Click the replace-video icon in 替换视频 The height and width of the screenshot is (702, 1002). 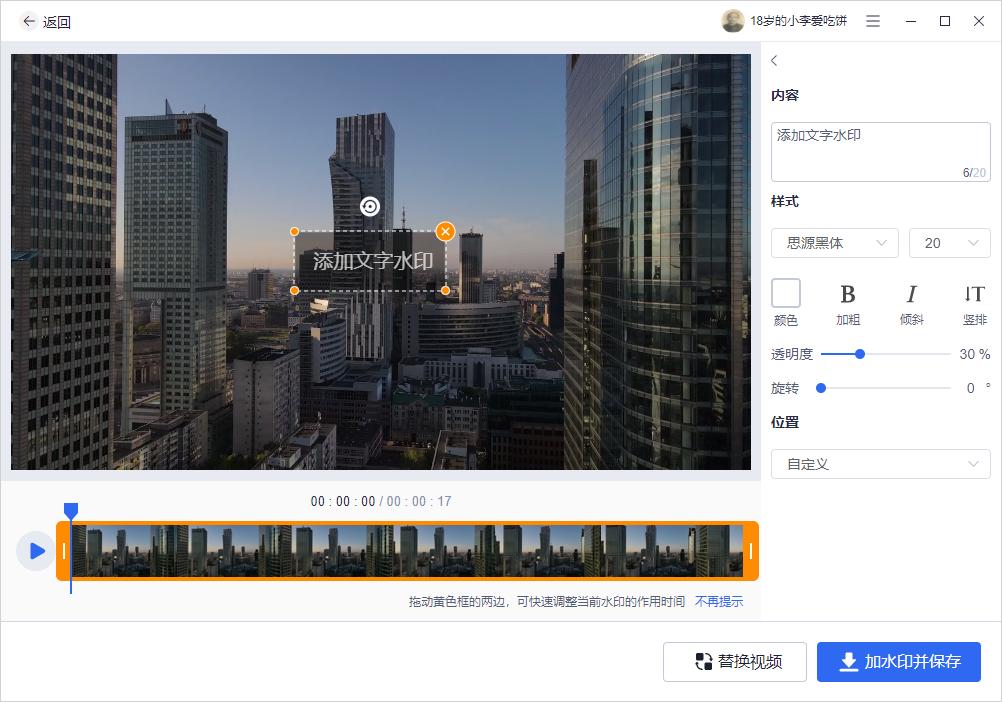703,662
